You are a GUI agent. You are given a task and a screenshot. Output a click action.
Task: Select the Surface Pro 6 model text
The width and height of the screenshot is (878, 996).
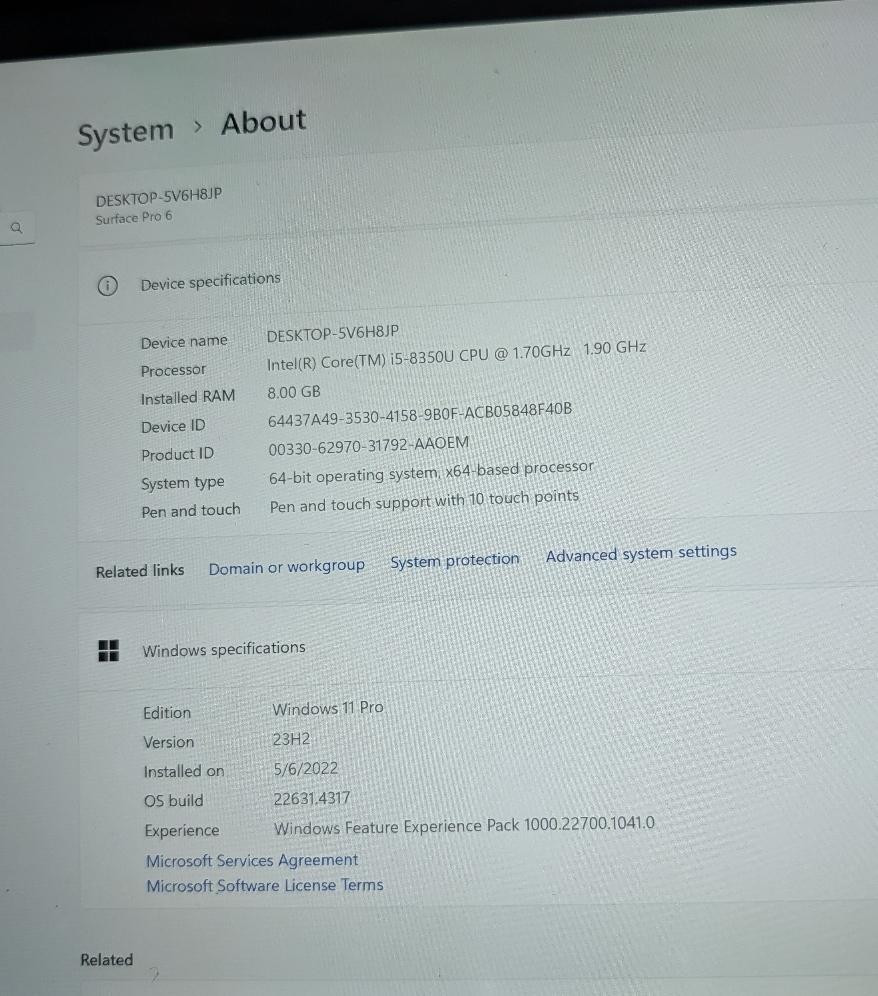coord(133,217)
